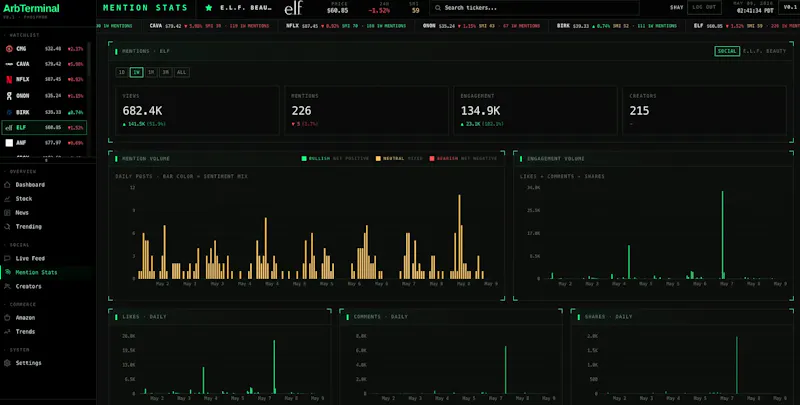800x405 pixels.
Task: Click the CAVA logo icon in watchlist
Action: (x=9, y=64)
